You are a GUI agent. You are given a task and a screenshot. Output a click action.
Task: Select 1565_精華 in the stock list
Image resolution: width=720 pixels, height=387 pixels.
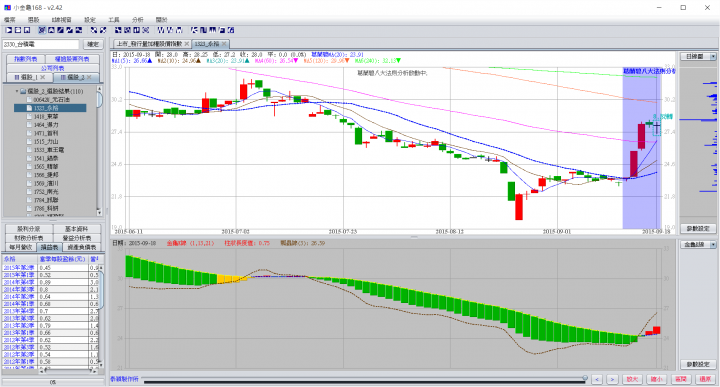(x=46, y=167)
